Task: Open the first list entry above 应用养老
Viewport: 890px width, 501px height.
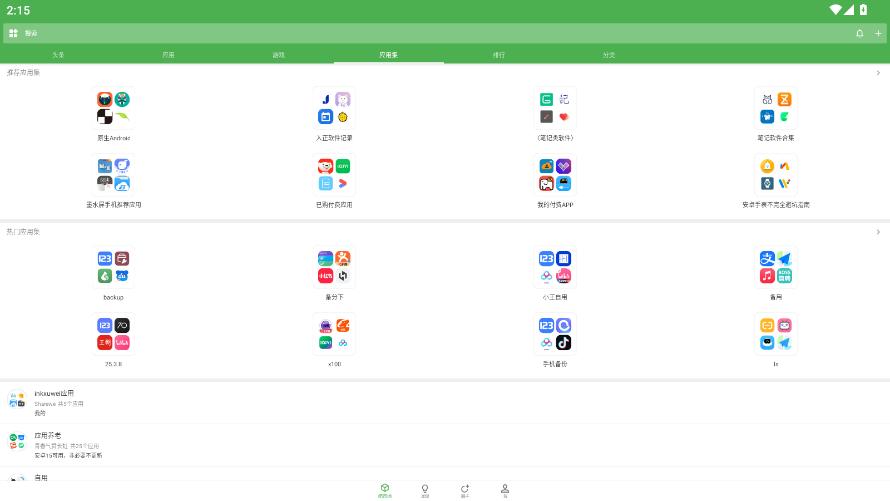Action: [x=445, y=403]
